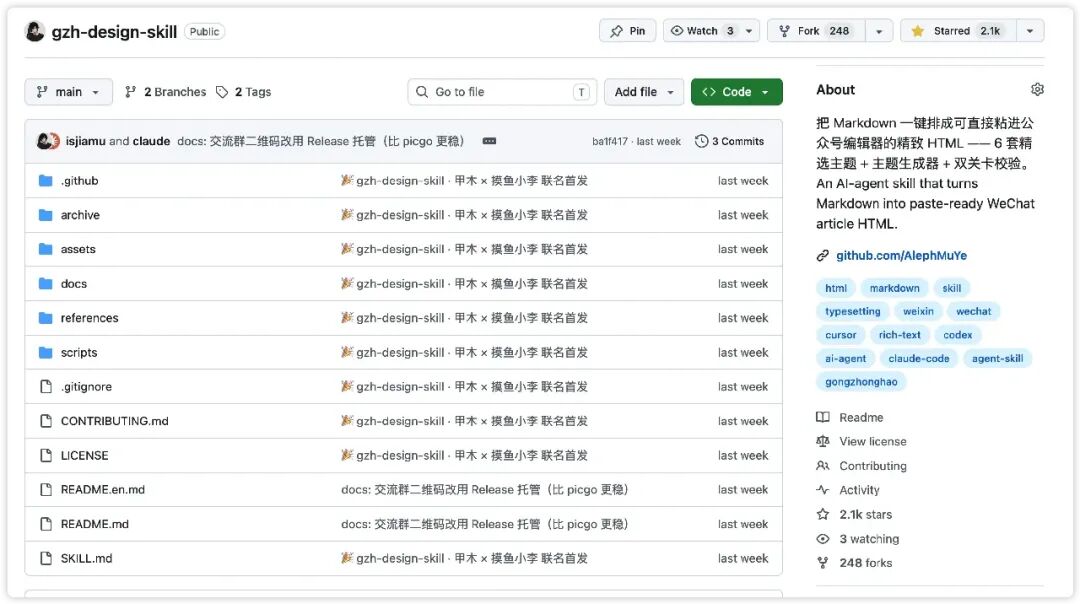Viewport: 1080px width, 604px height.
Task: Open the SKILL.md file
Action: [x=86, y=559]
